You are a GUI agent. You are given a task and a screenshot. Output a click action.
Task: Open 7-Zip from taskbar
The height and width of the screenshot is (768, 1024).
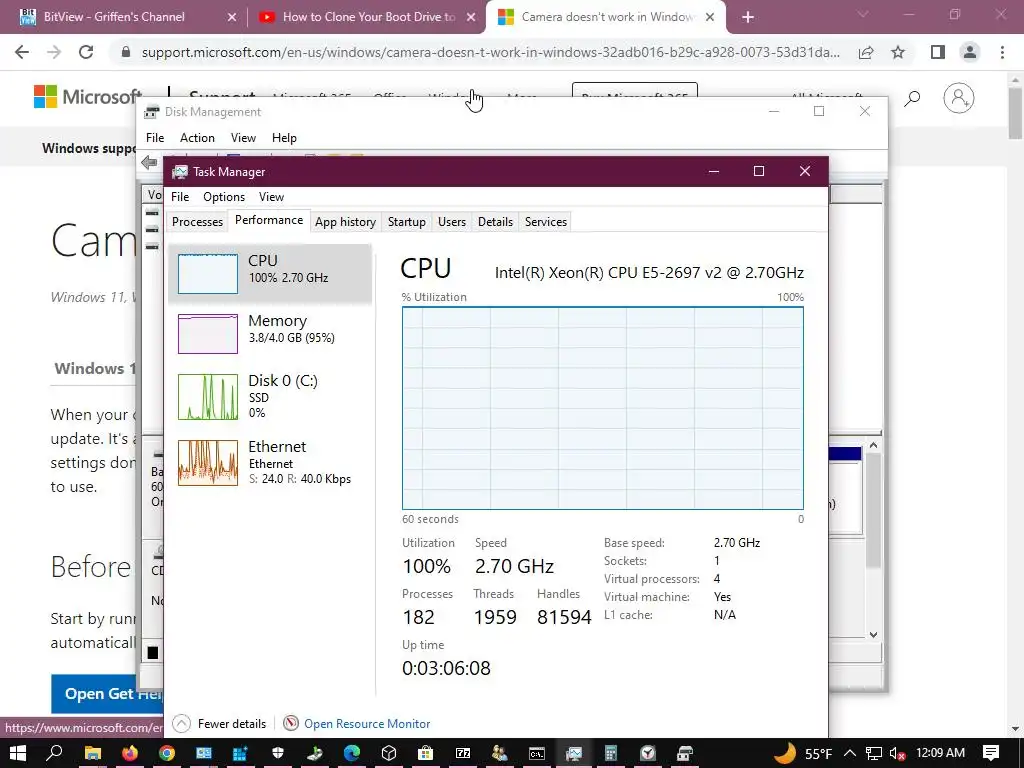(462, 753)
